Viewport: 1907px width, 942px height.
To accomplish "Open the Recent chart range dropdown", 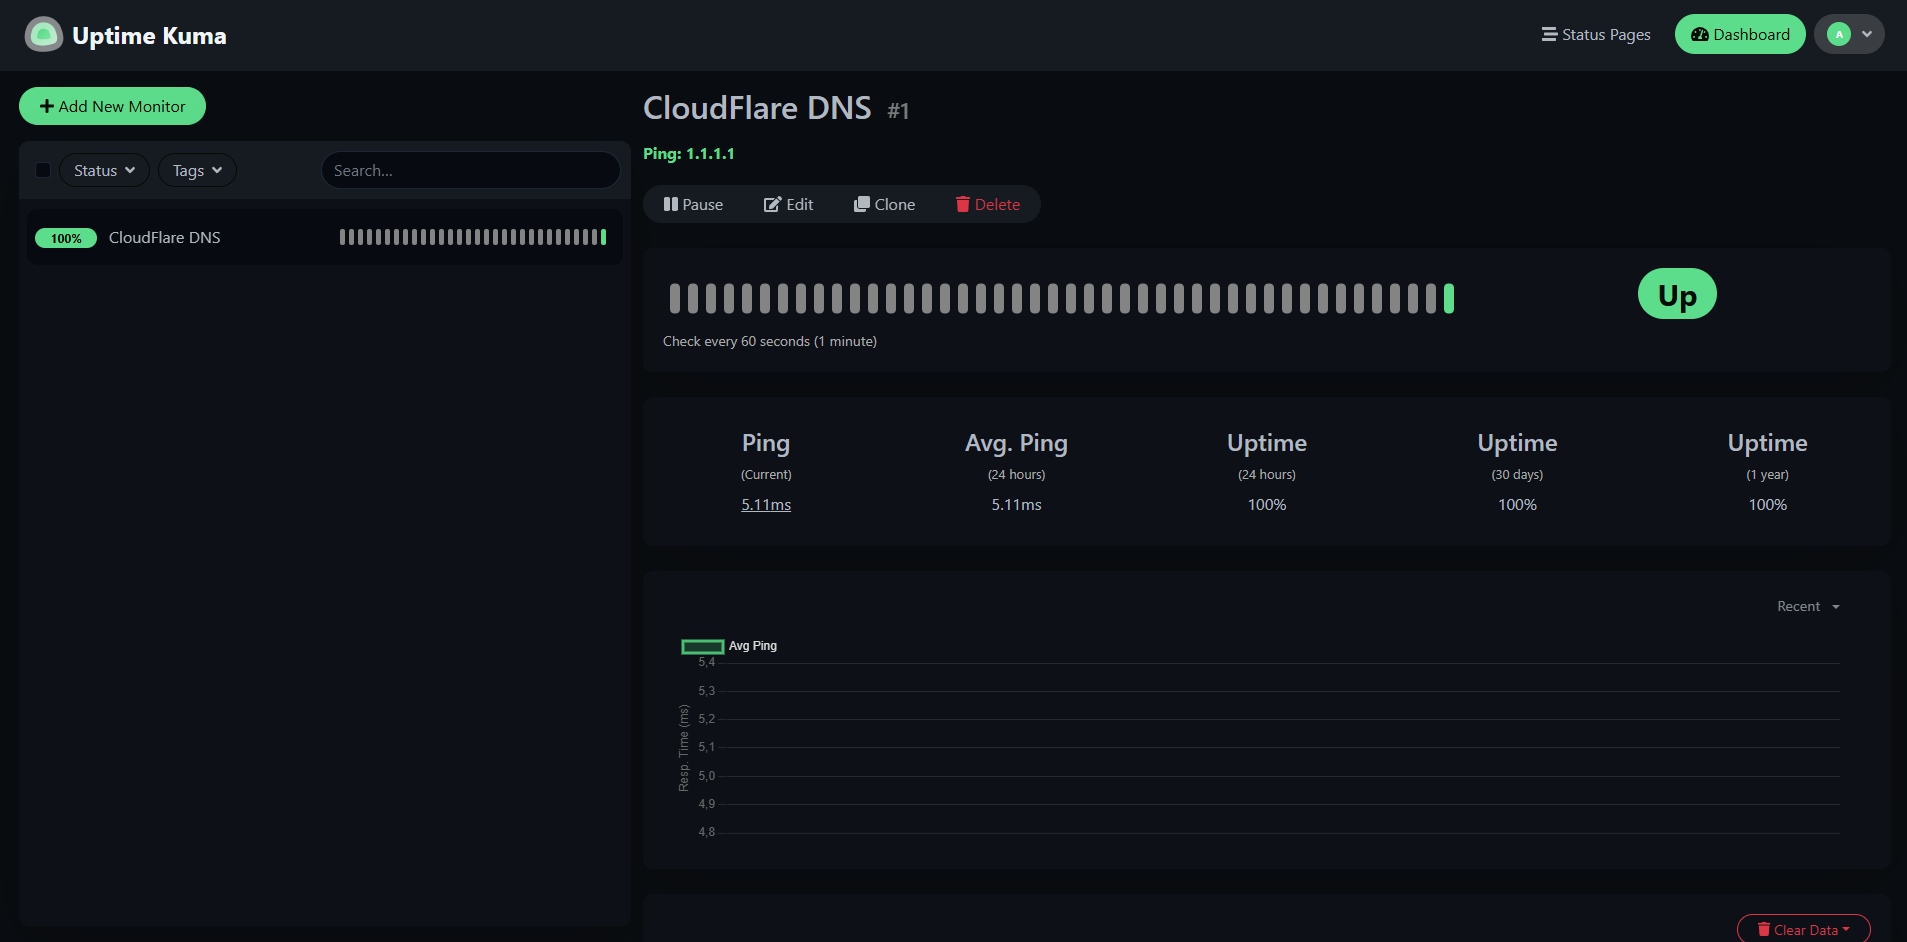I will pyautogui.click(x=1808, y=606).
